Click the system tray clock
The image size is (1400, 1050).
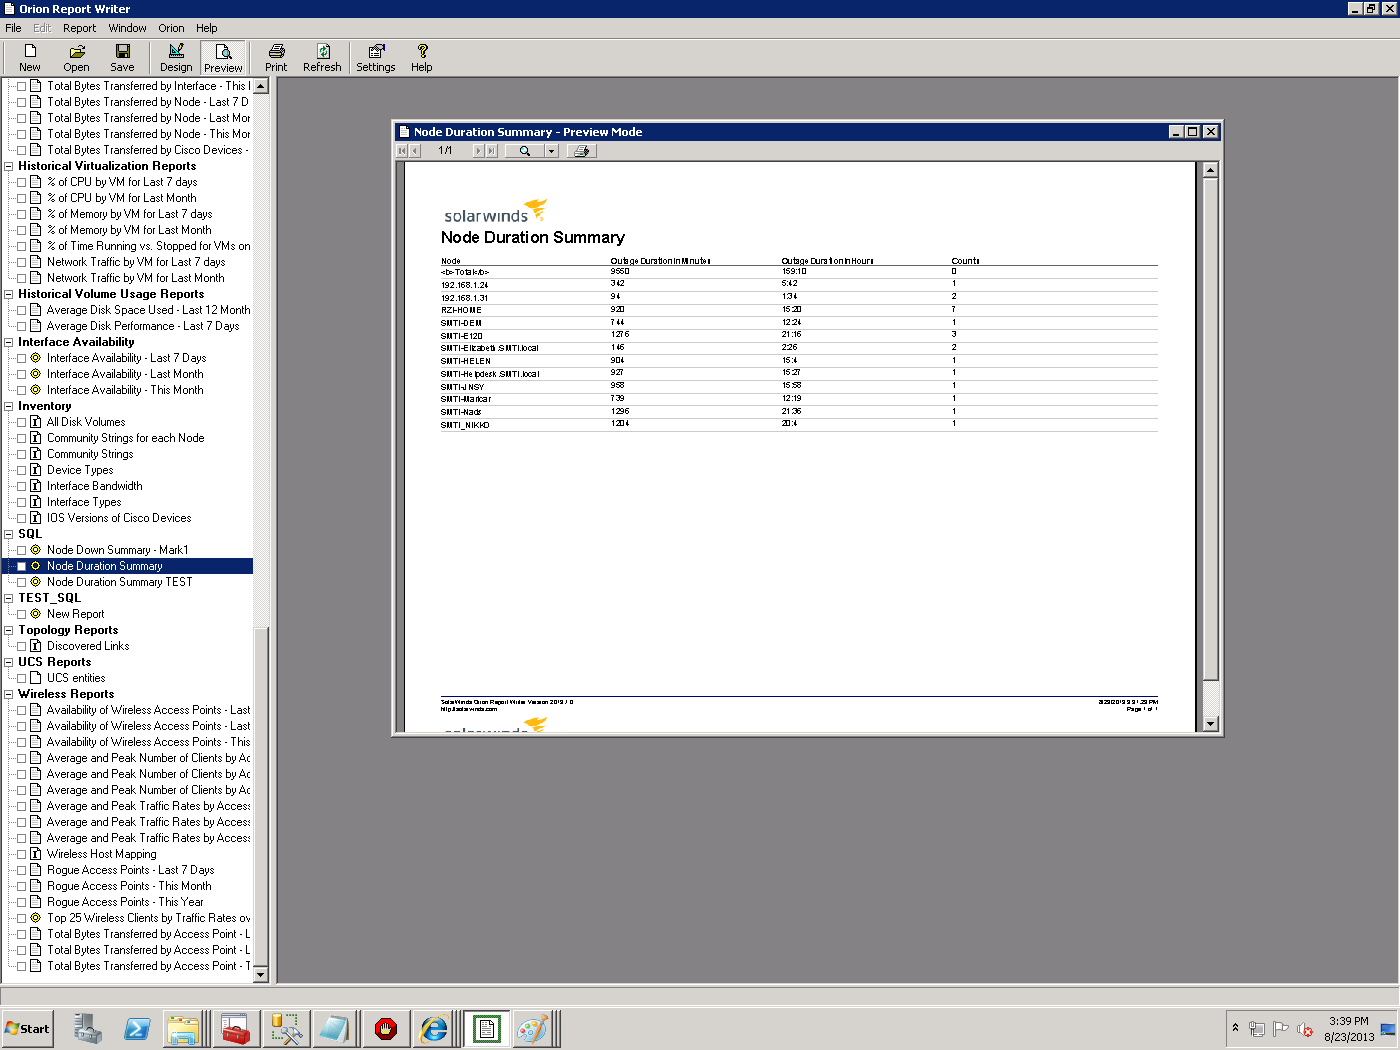click(x=1349, y=1029)
